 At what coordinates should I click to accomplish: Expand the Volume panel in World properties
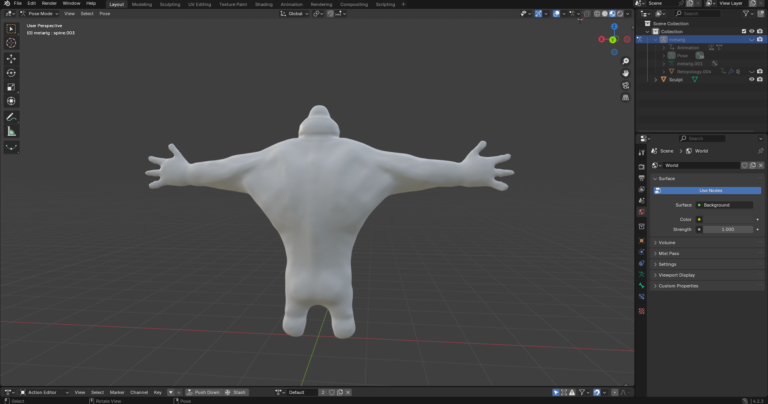click(x=667, y=242)
